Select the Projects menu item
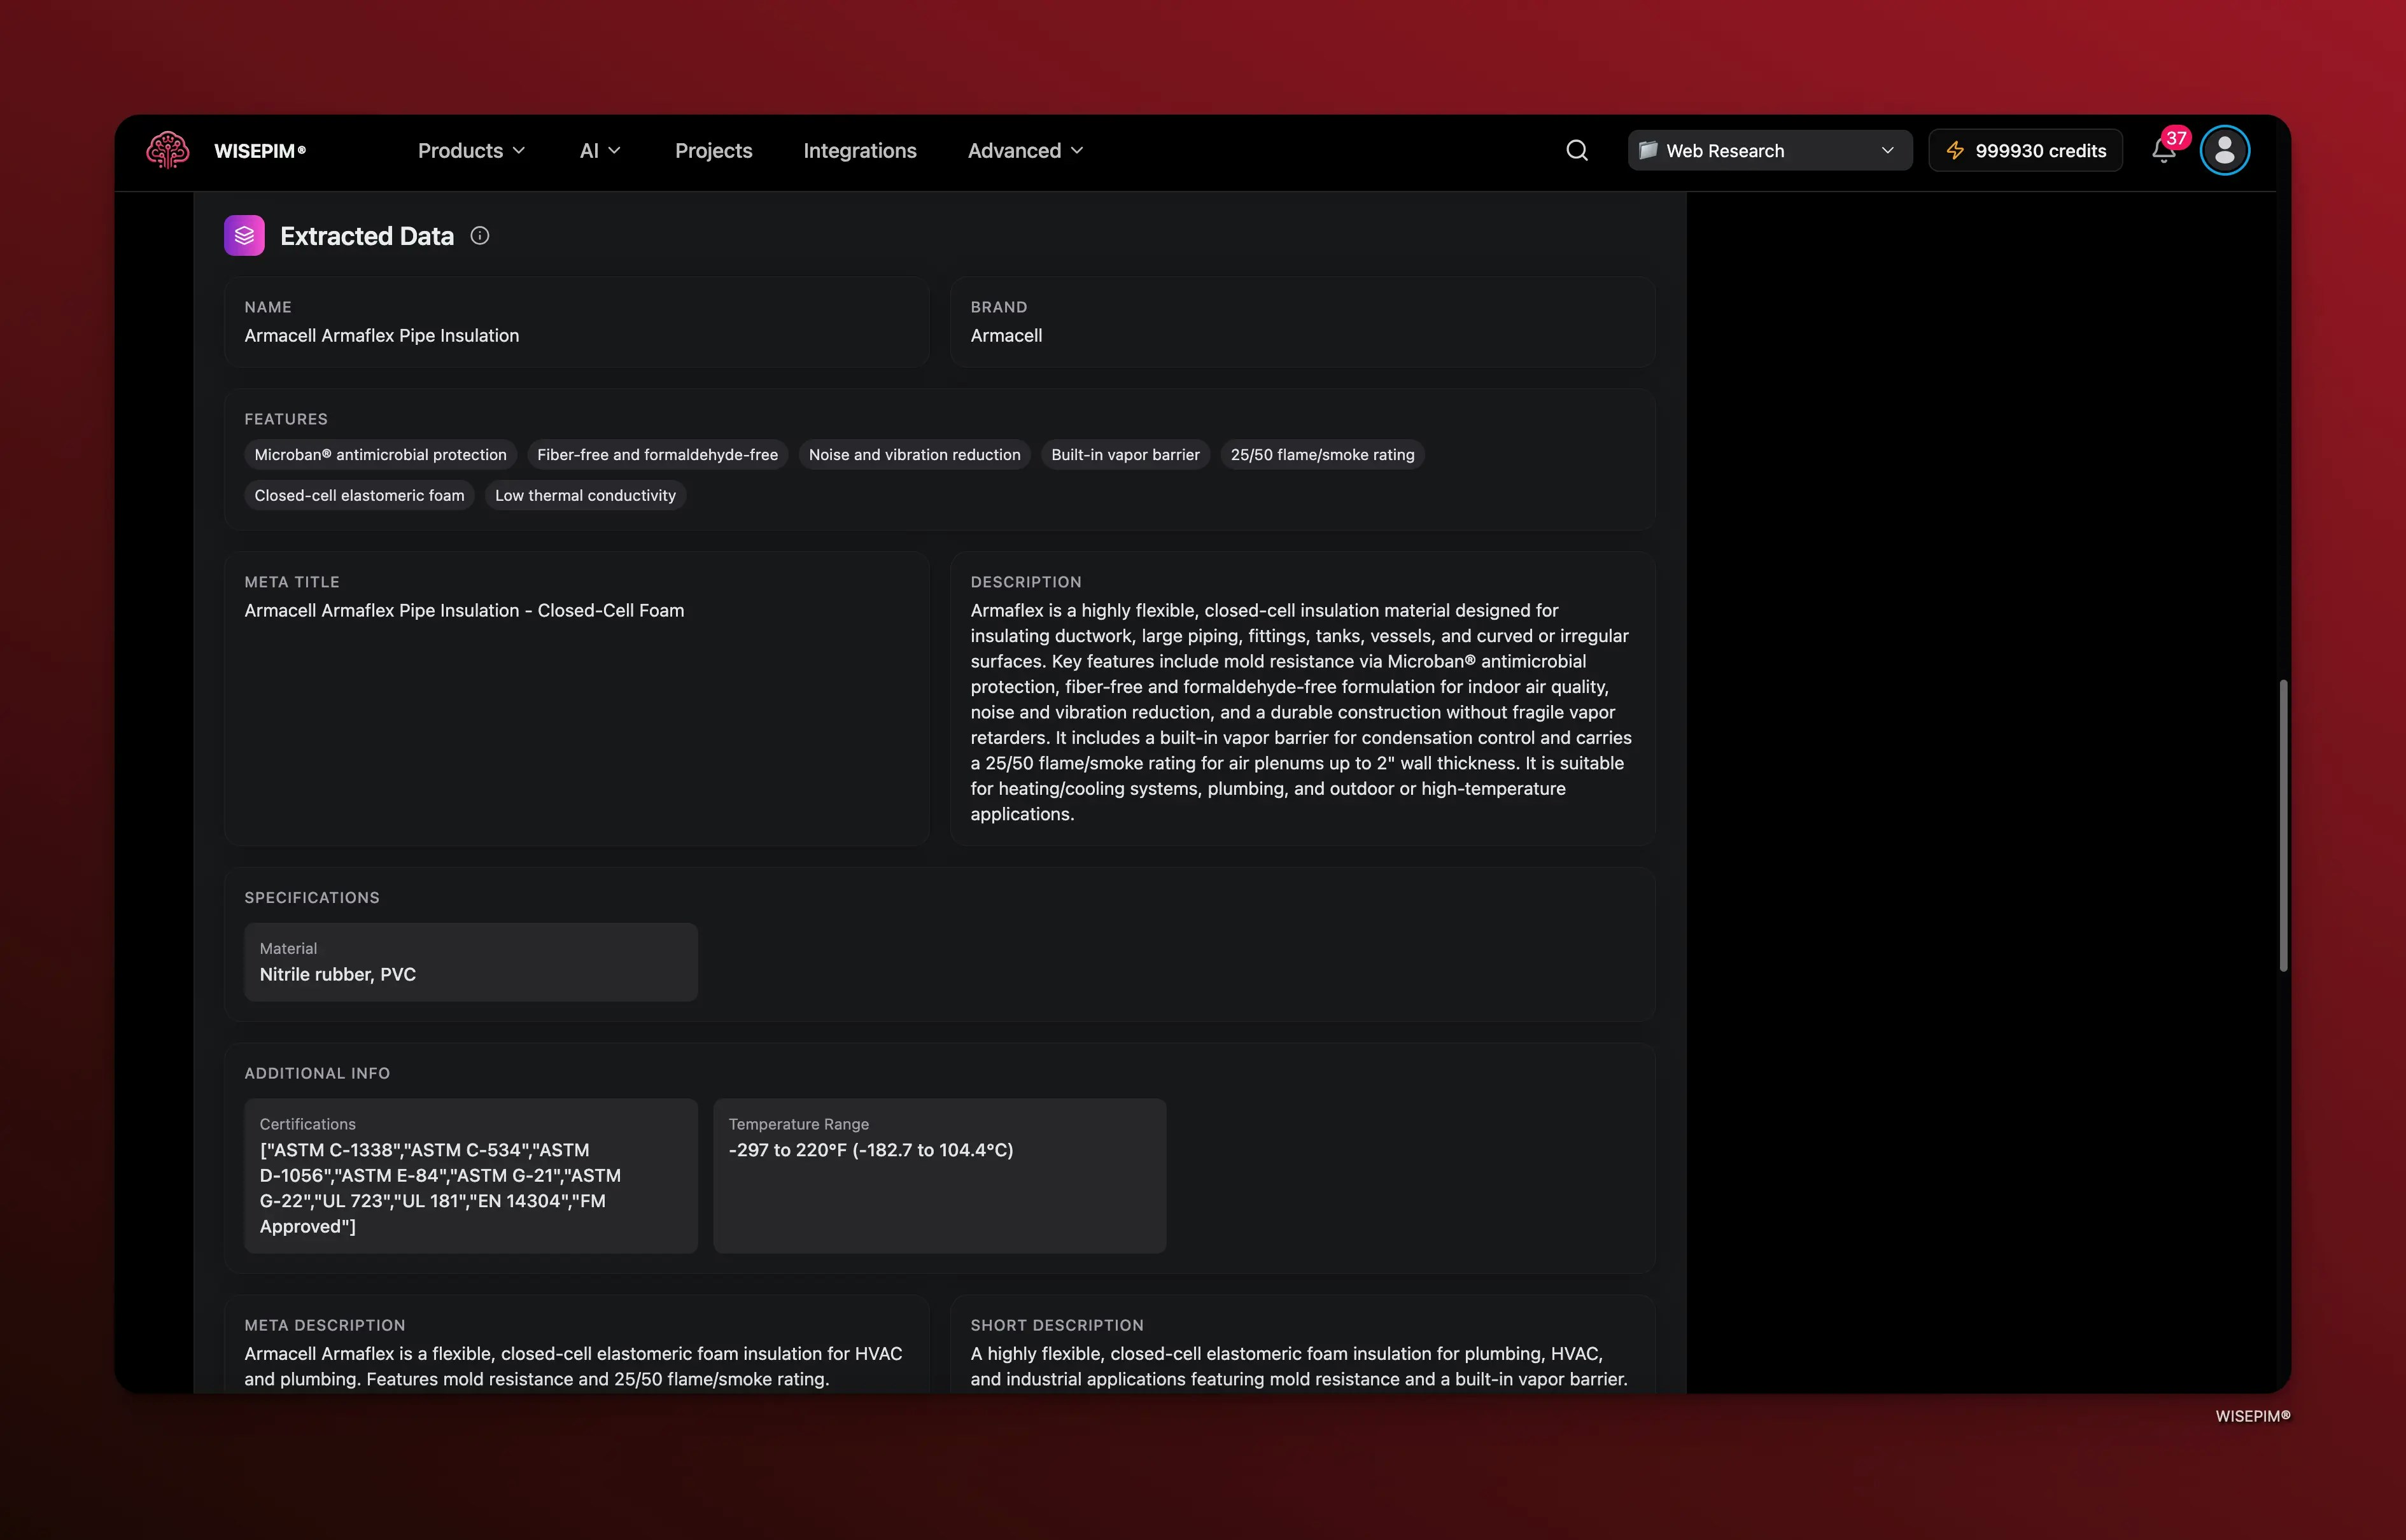This screenshot has width=2406, height=1540. click(x=713, y=150)
